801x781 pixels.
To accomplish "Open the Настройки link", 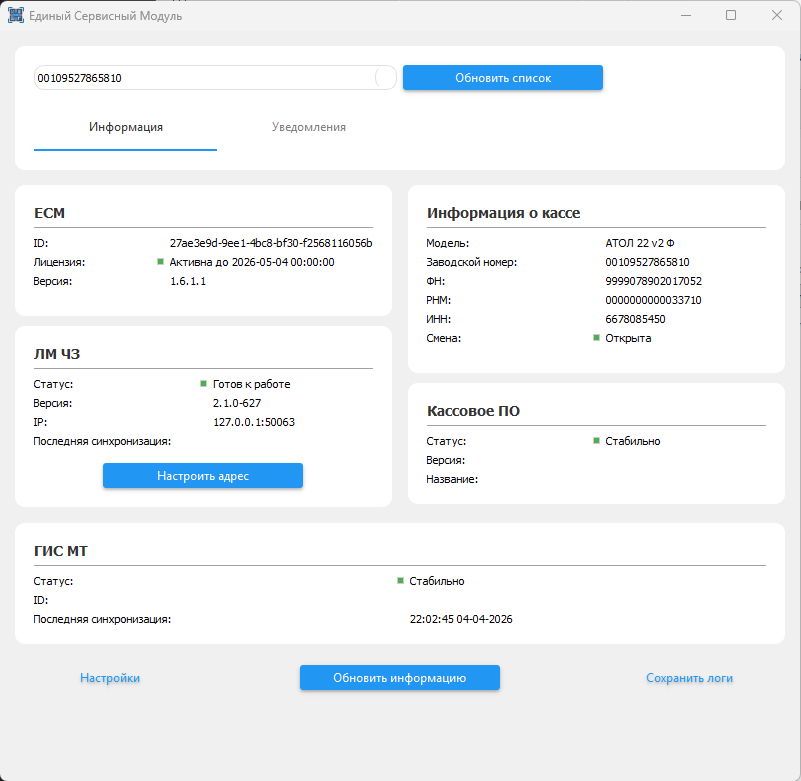I will [x=110, y=678].
